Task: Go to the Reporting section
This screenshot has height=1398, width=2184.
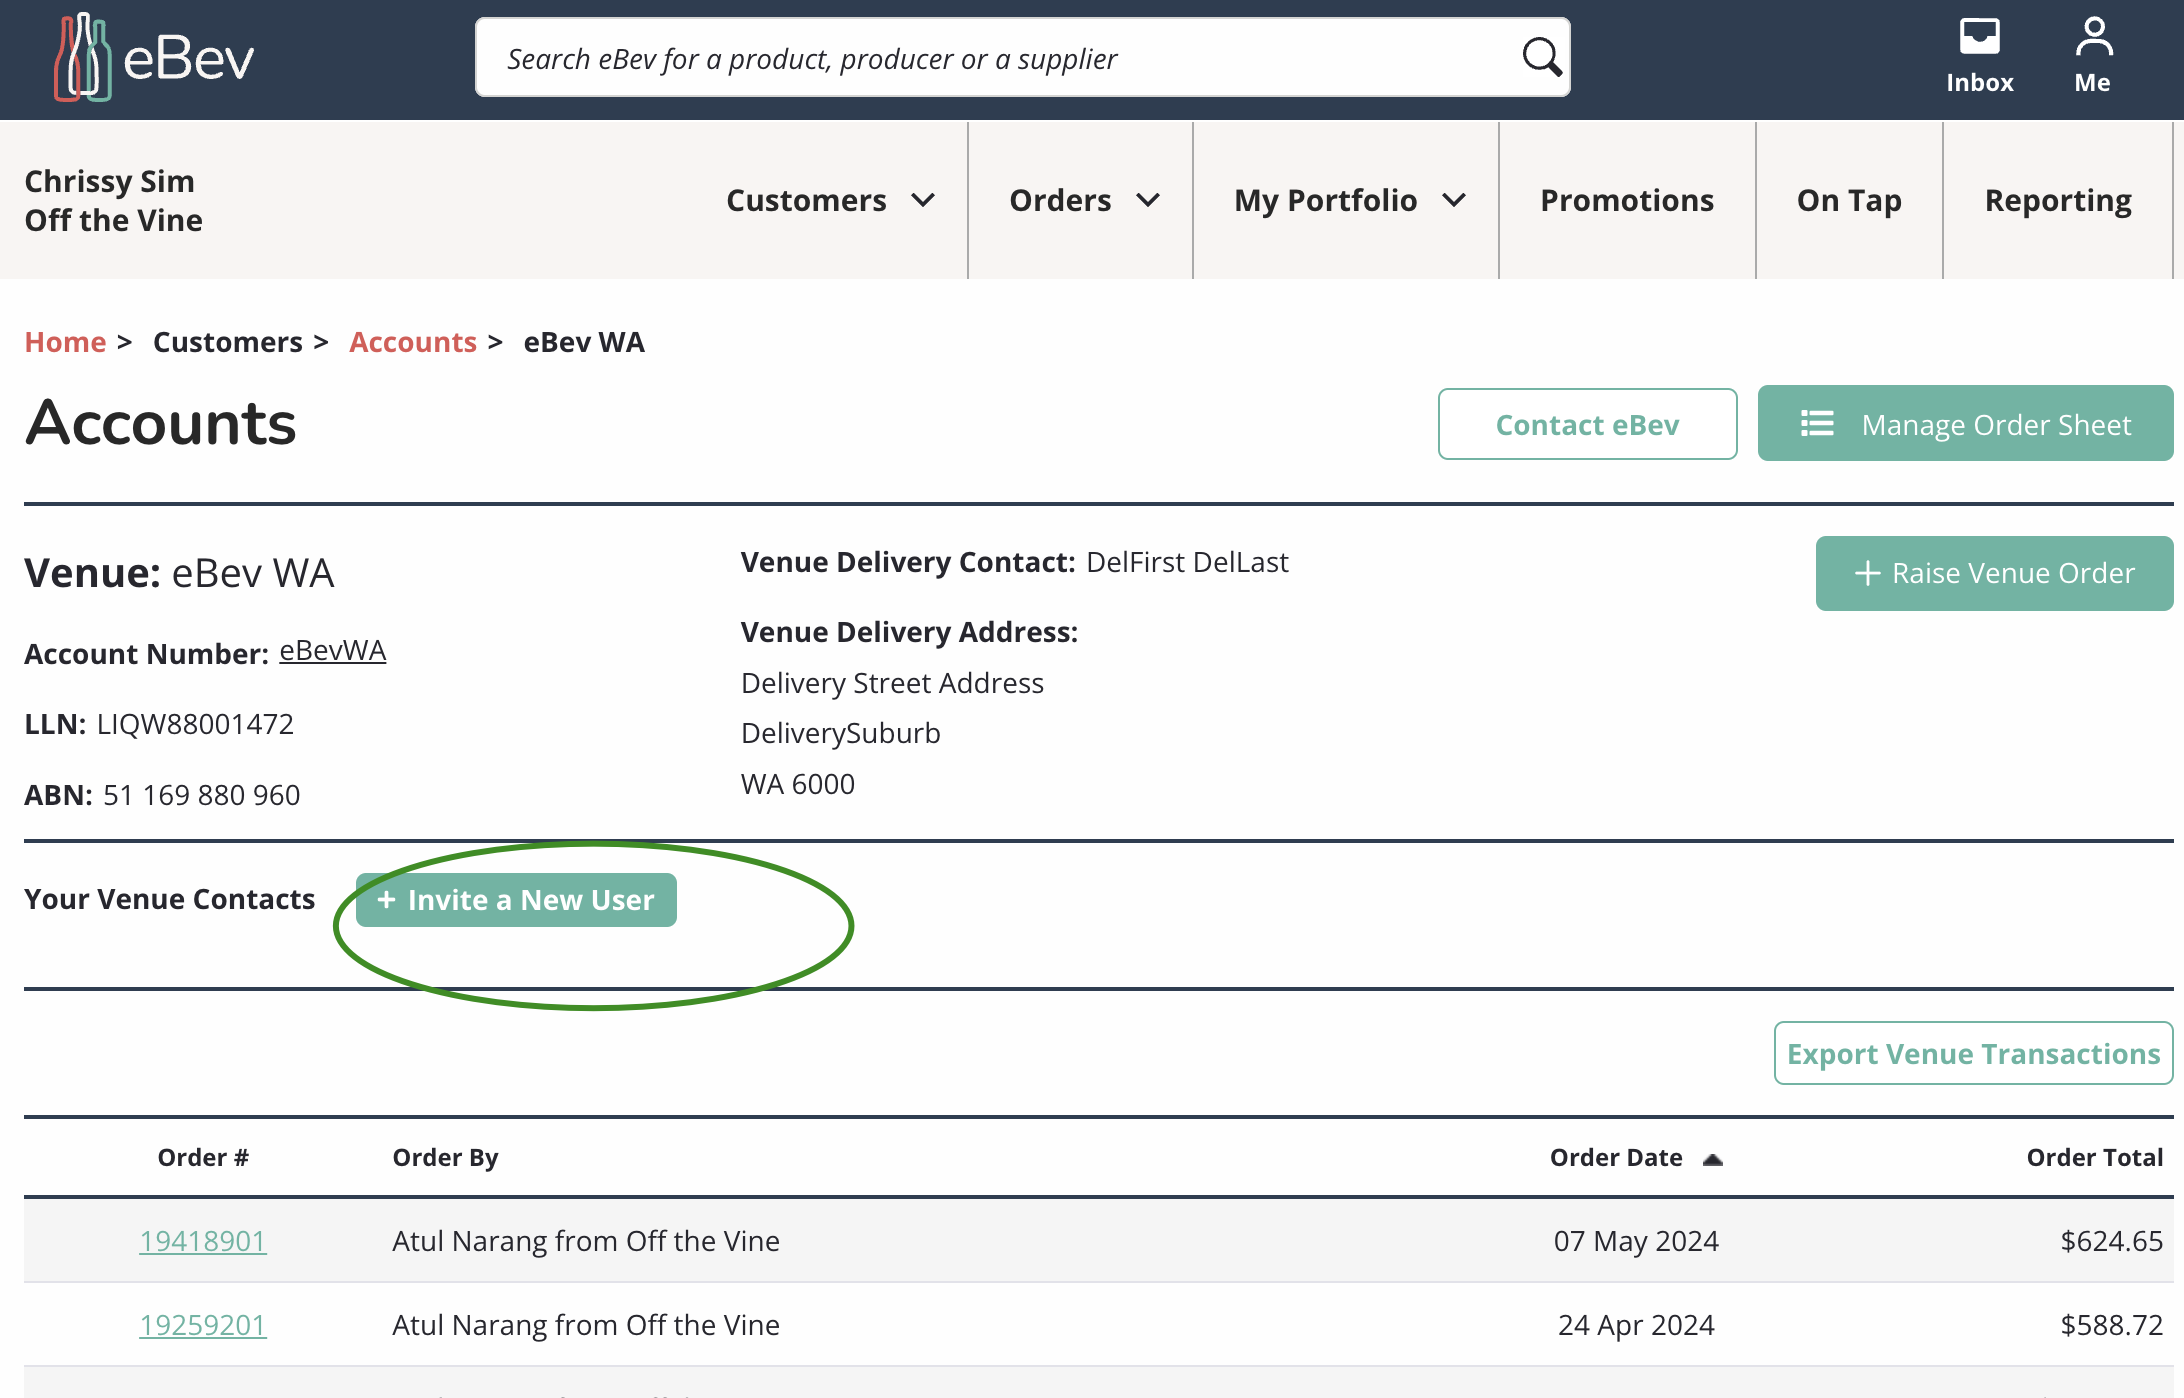Action: (2058, 201)
